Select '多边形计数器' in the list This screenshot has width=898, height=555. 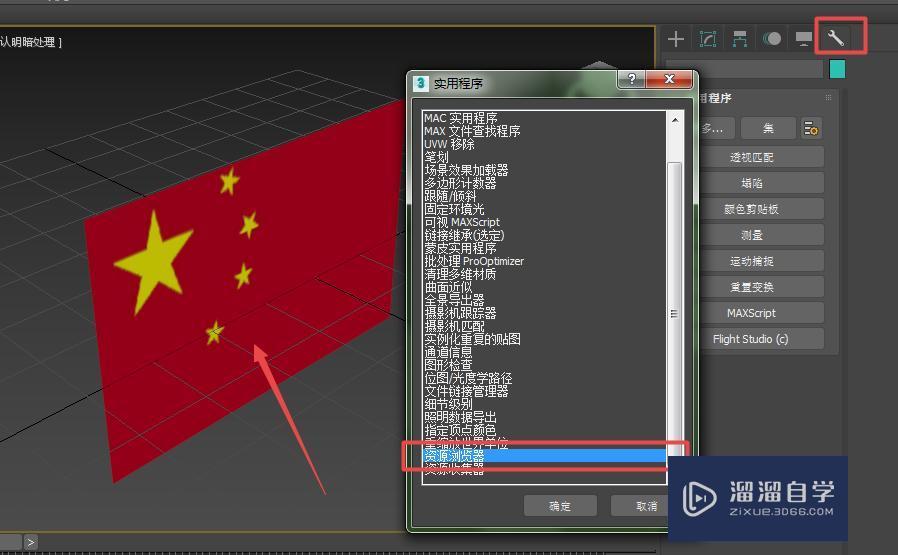(x=460, y=183)
